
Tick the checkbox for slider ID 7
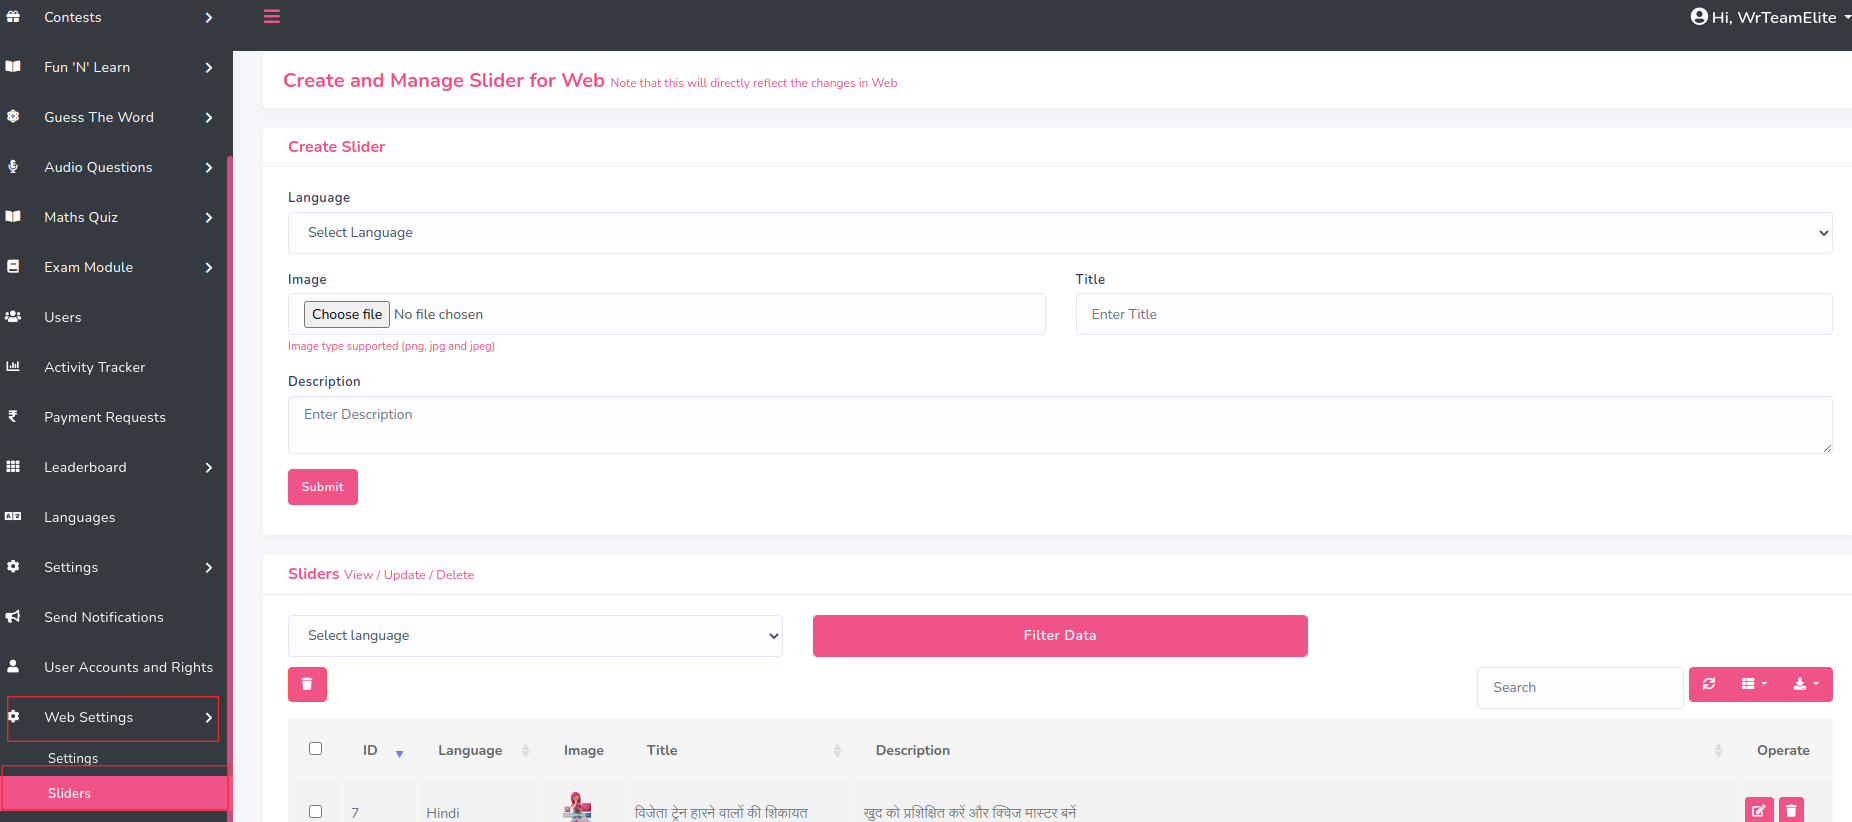click(x=316, y=811)
